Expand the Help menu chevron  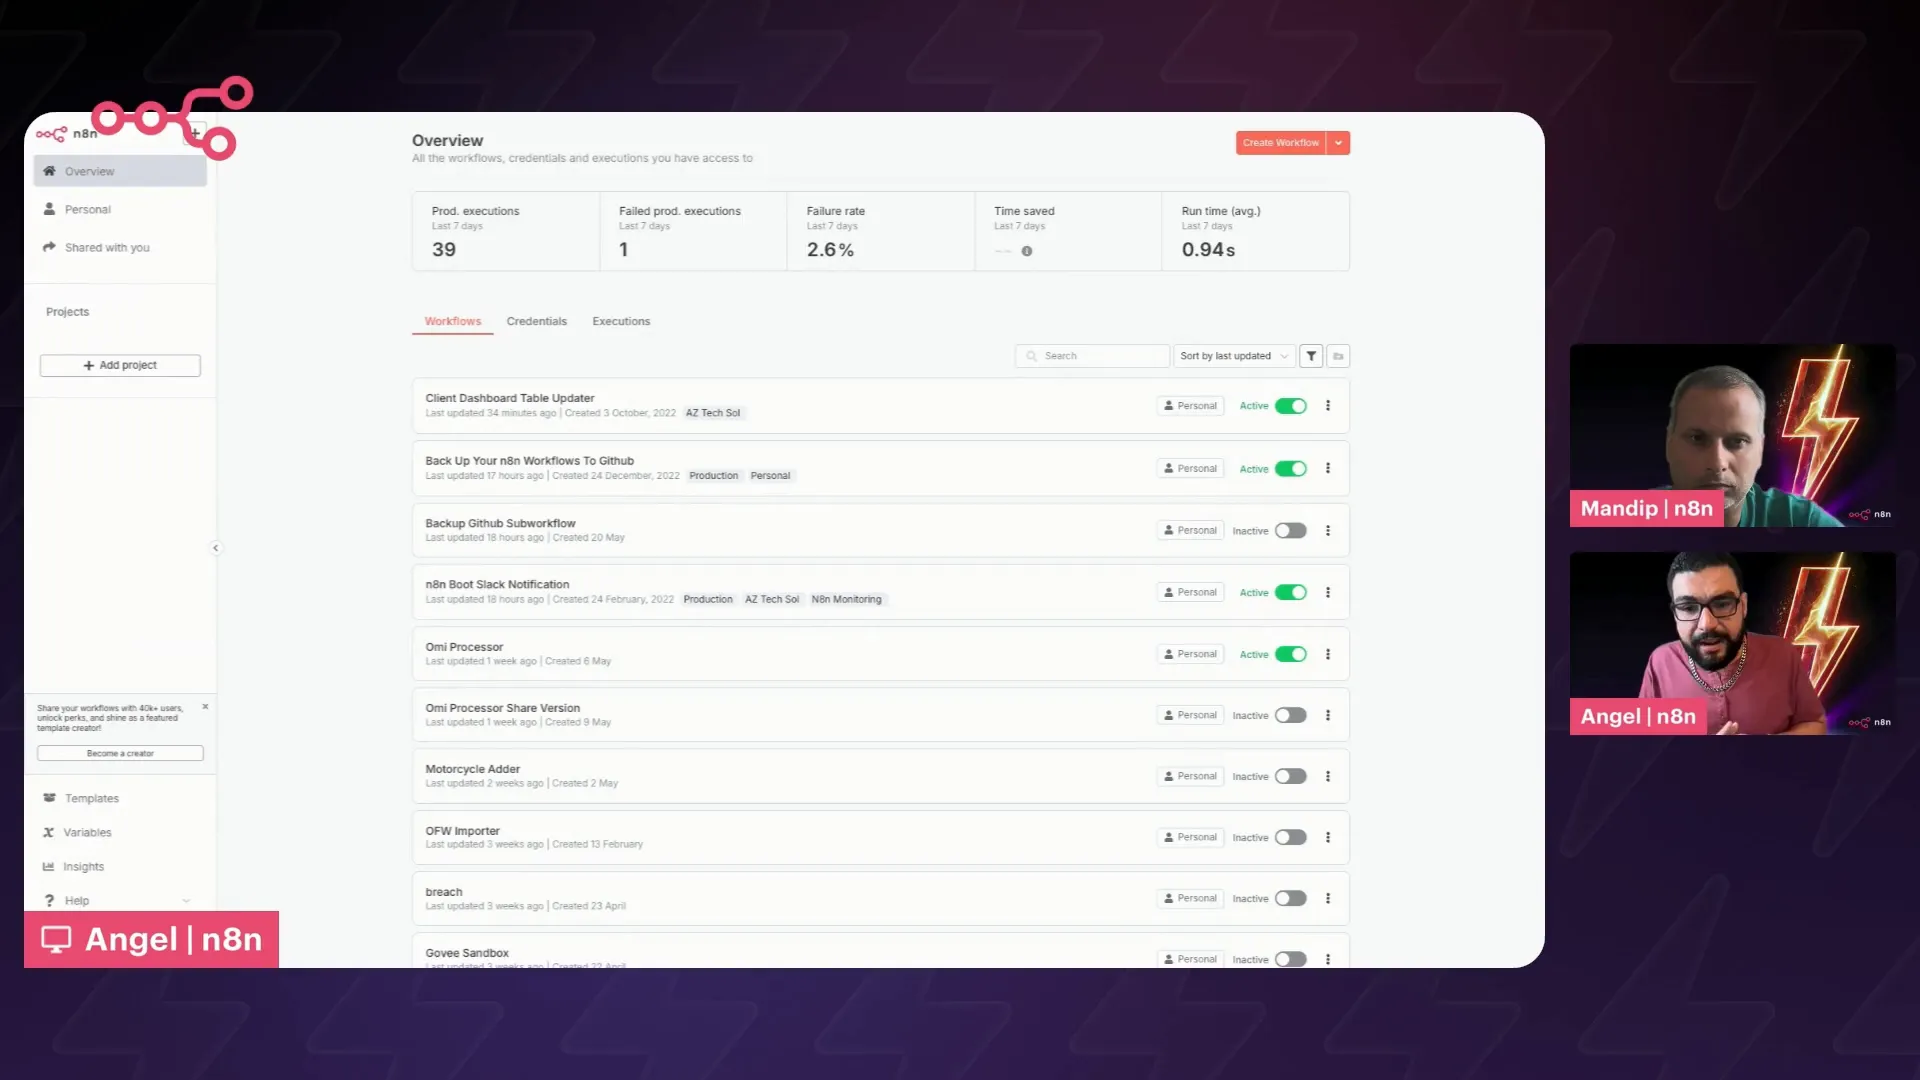[186, 901]
